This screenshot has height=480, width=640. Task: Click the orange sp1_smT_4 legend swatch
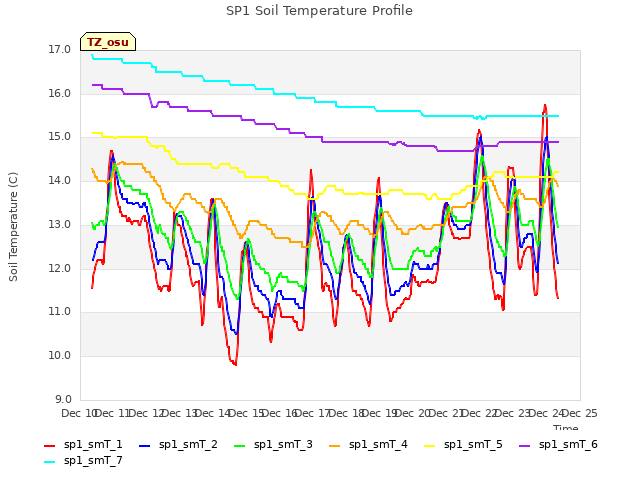(x=335, y=446)
